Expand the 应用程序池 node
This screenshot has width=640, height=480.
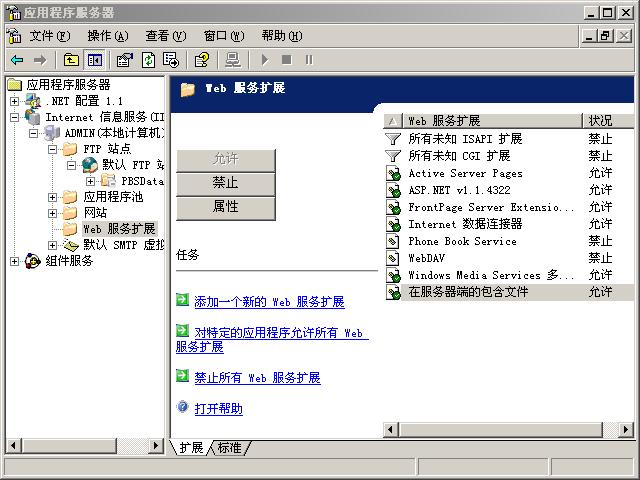coord(52,197)
